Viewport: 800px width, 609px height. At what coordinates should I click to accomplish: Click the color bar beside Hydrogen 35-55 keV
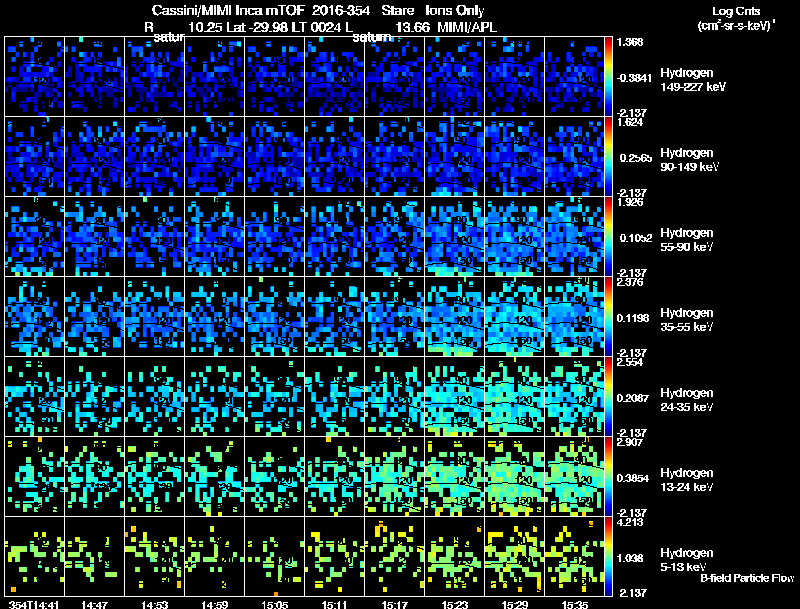pos(608,317)
